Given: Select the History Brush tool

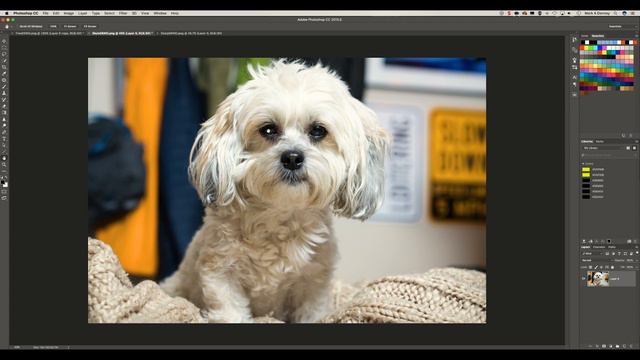Looking at the screenshot, I should tap(4, 99).
